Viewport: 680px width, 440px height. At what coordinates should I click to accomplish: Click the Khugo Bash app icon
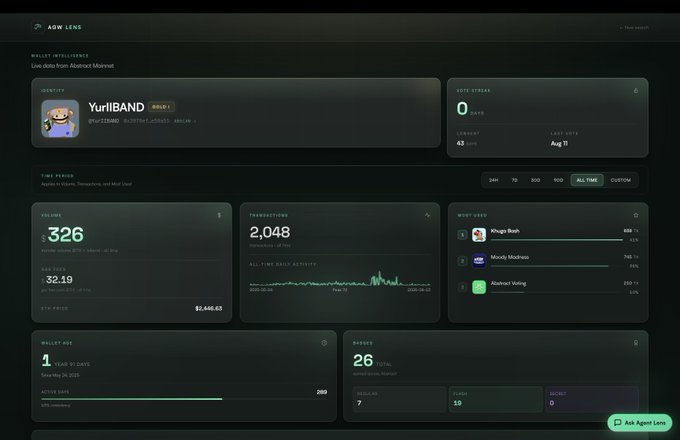point(479,235)
